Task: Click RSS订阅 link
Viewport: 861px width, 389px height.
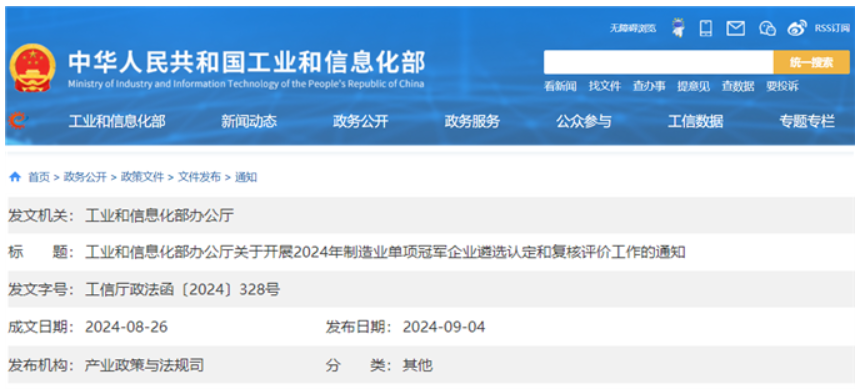Action: (832, 28)
